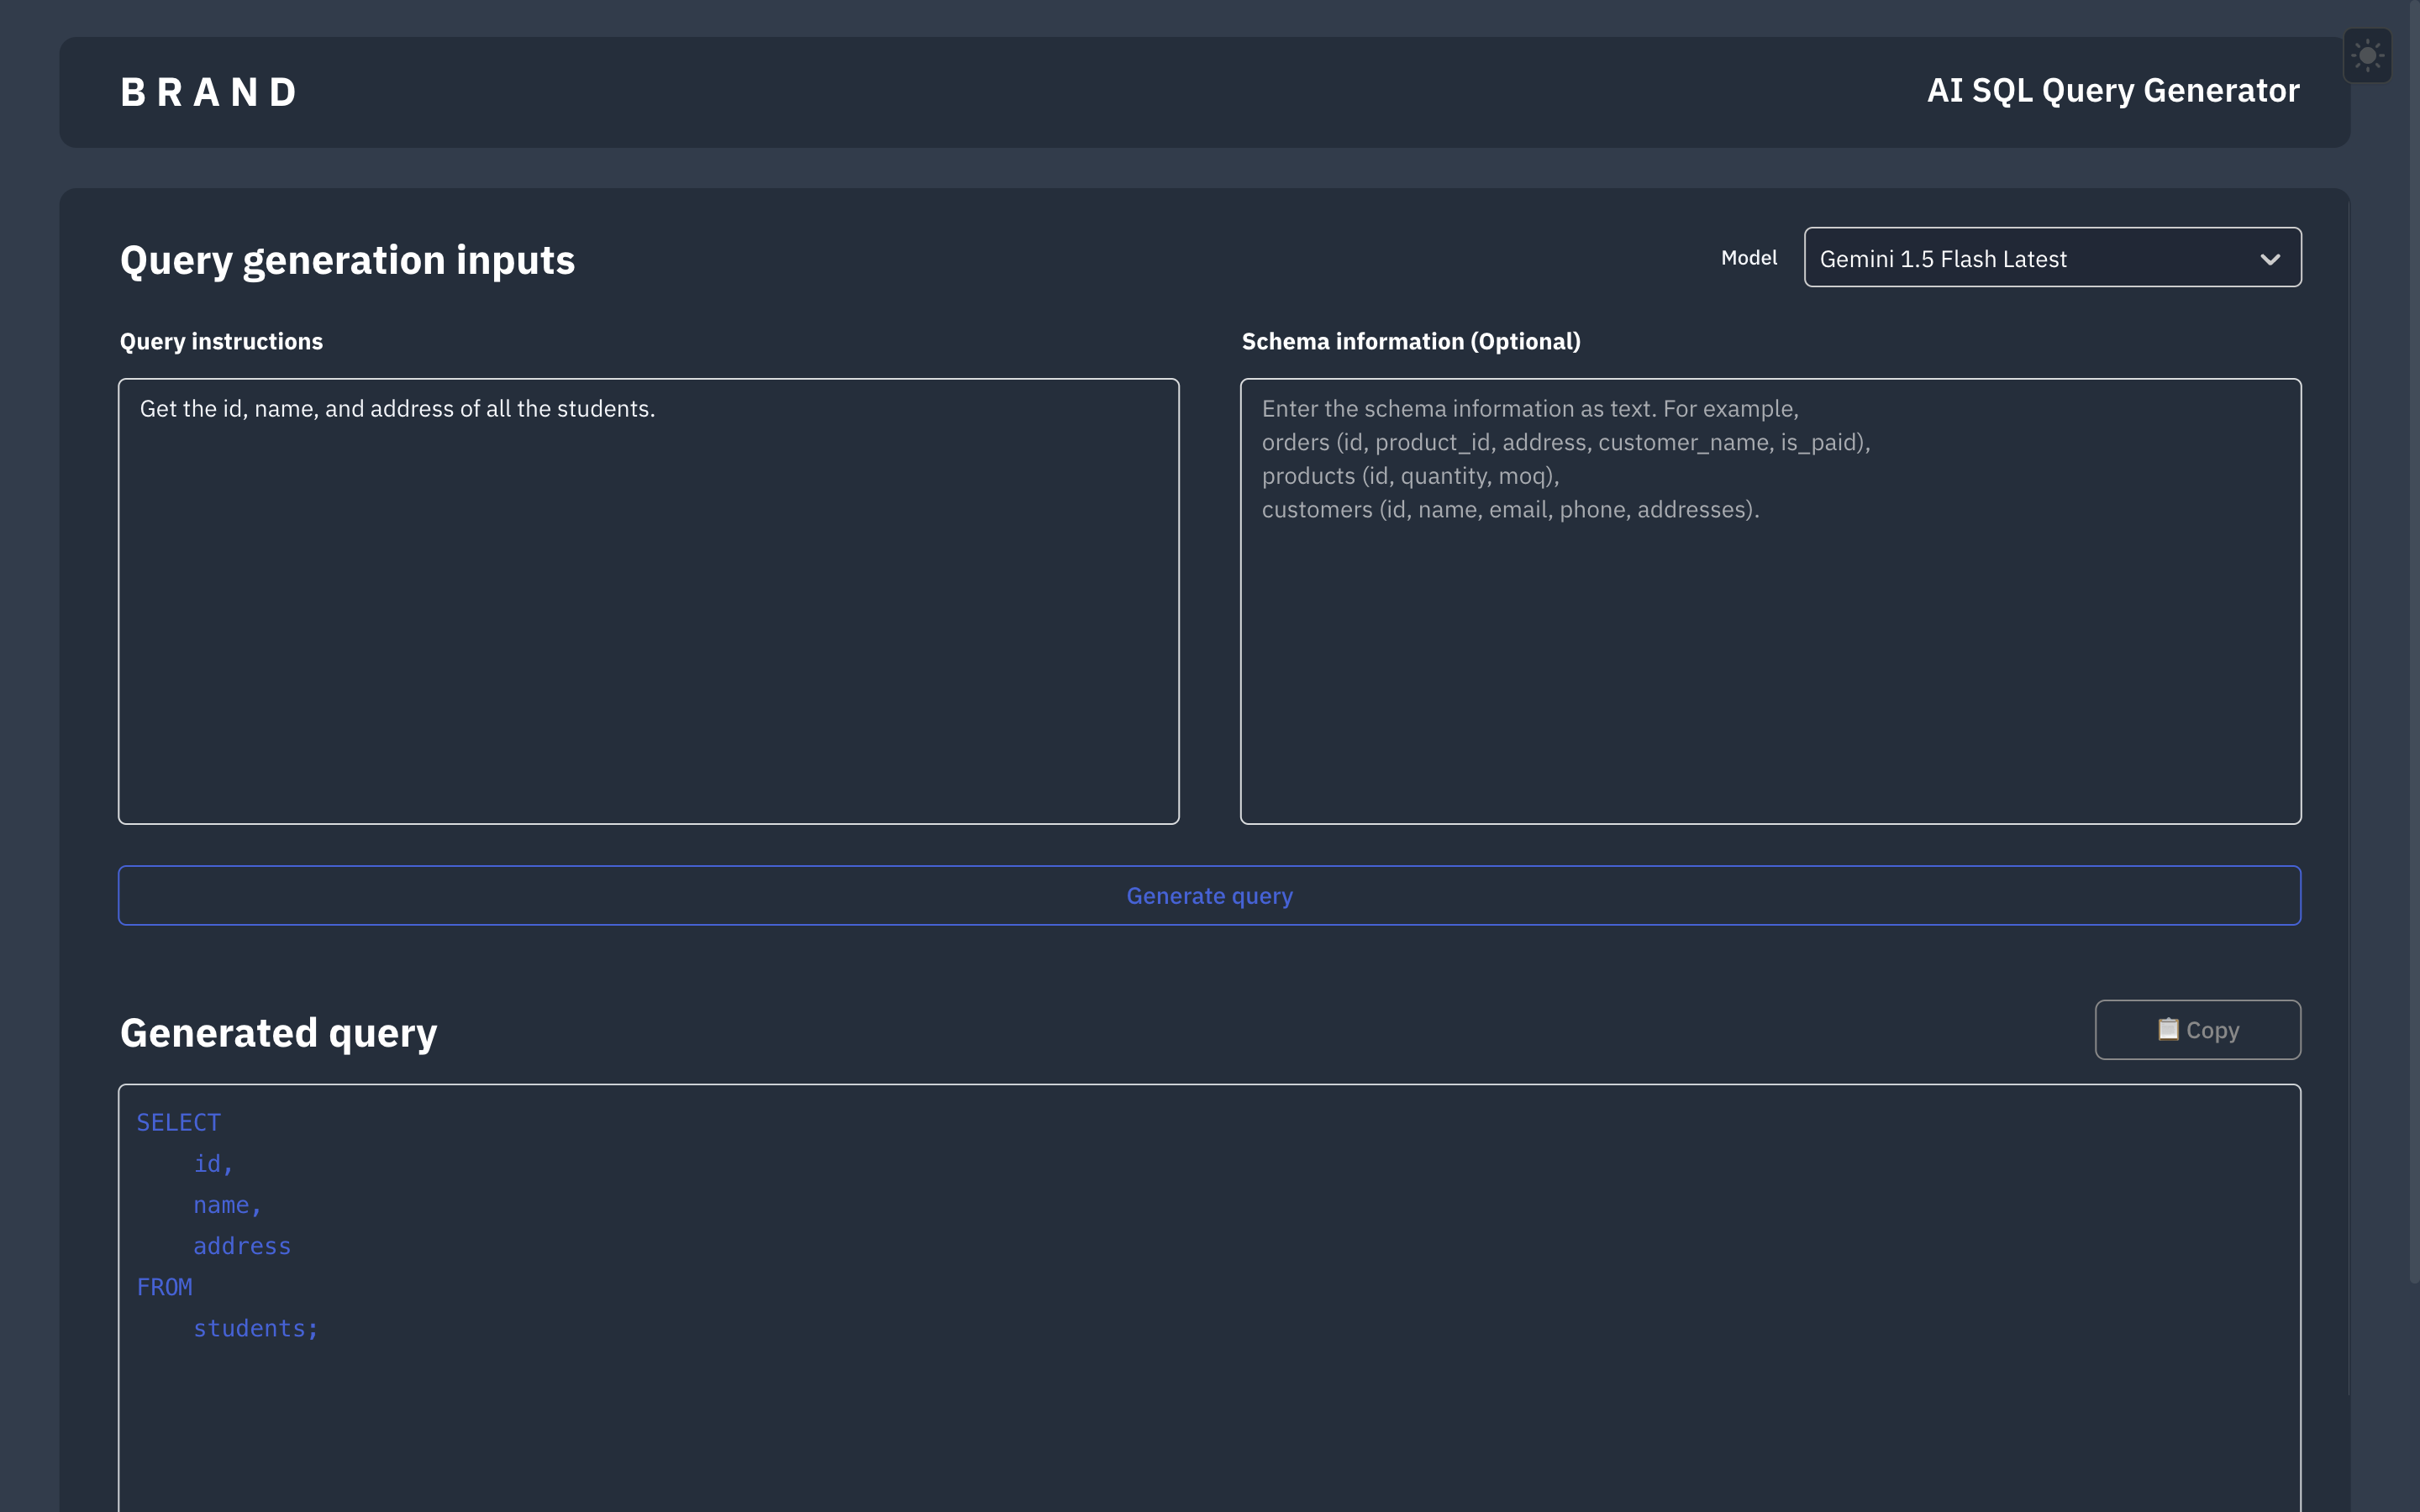Image resolution: width=2420 pixels, height=1512 pixels.
Task: Click the SELECT keyword in generated query
Action: tap(178, 1122)
